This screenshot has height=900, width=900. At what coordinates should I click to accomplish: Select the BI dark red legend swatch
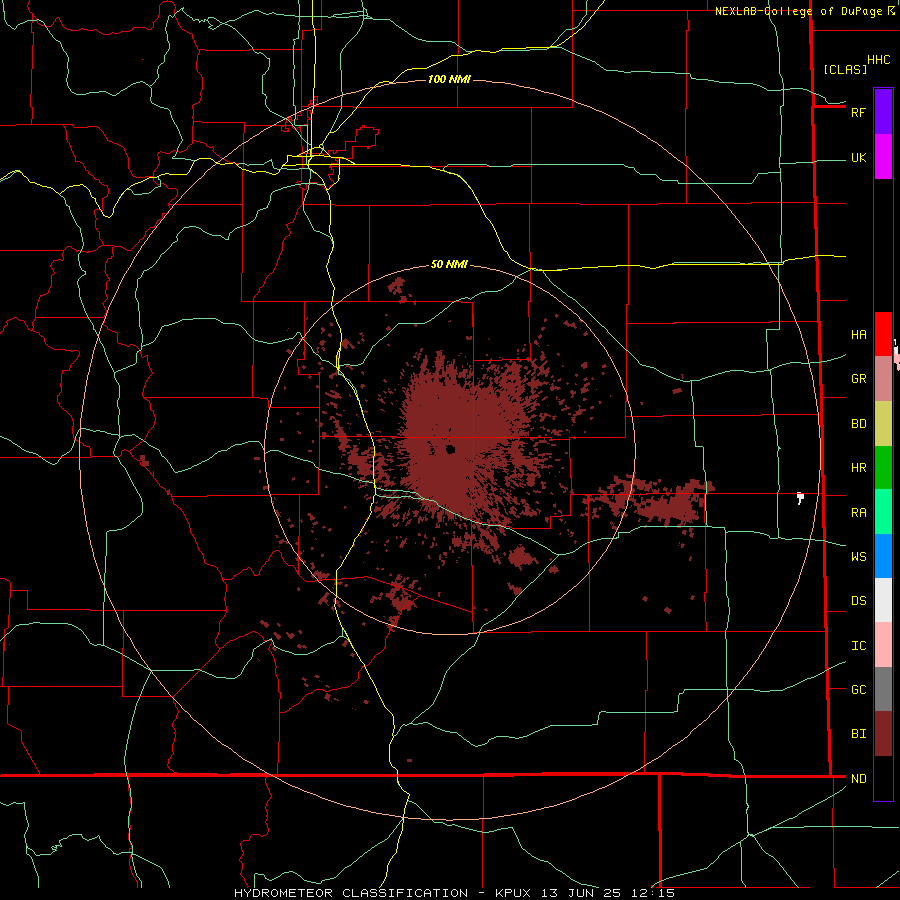(883, 734)
